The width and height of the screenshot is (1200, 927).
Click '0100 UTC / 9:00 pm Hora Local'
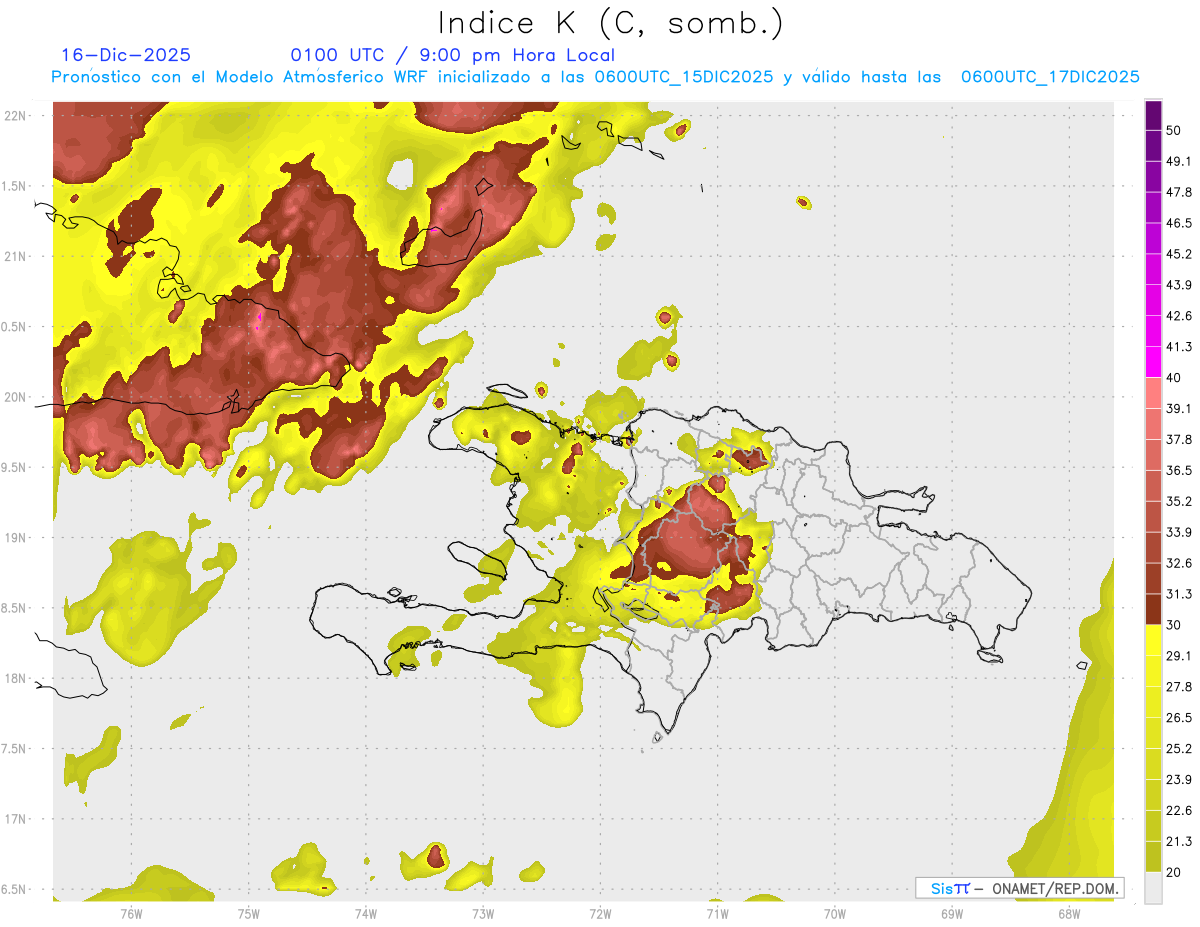[x=453, y=55]
